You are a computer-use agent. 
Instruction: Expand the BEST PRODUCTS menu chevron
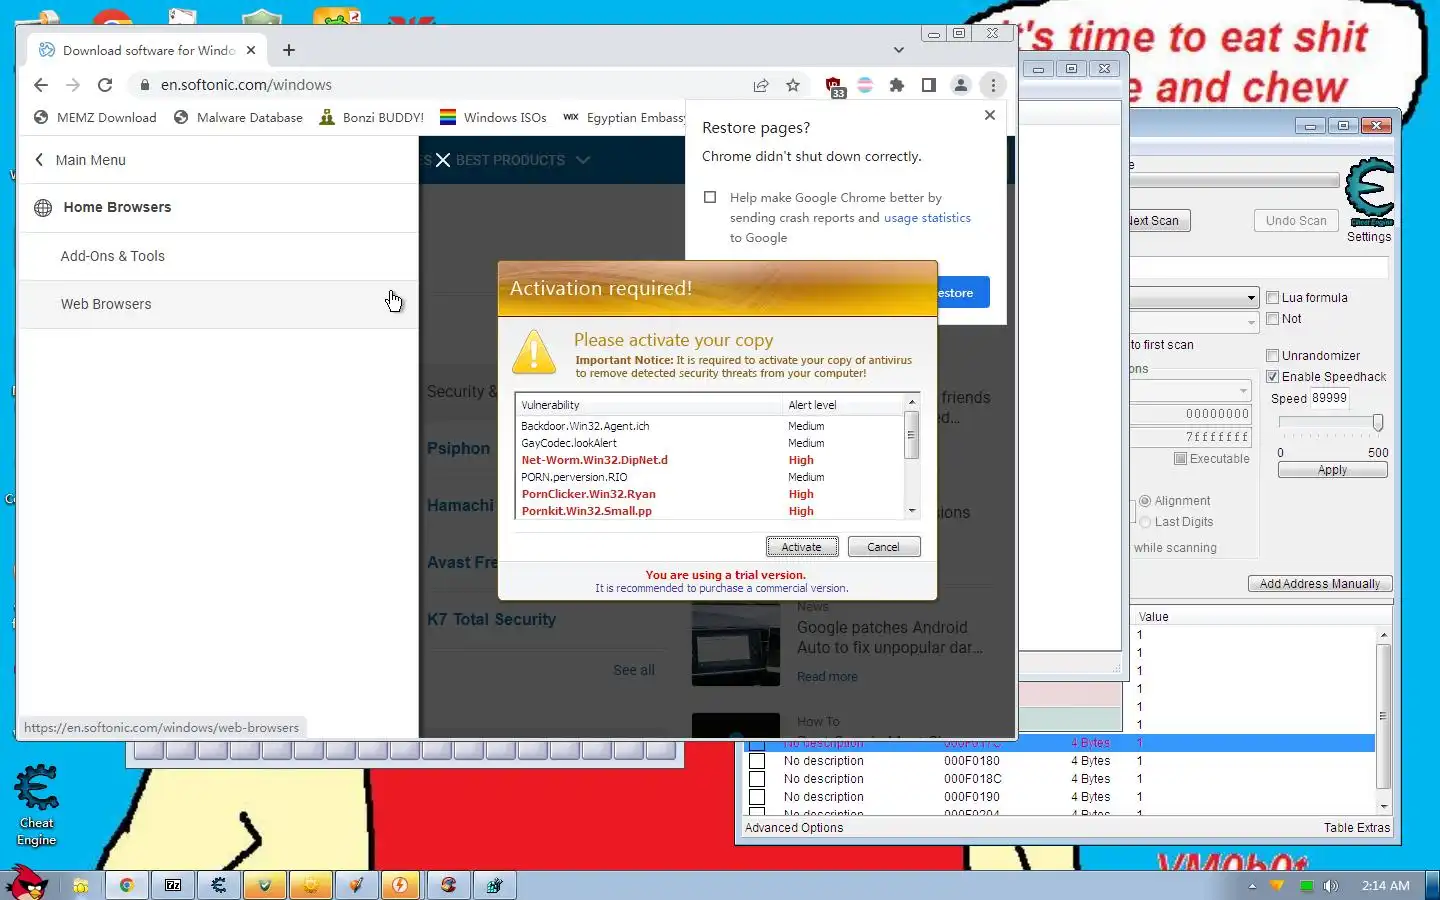click(x=583, y=160)
